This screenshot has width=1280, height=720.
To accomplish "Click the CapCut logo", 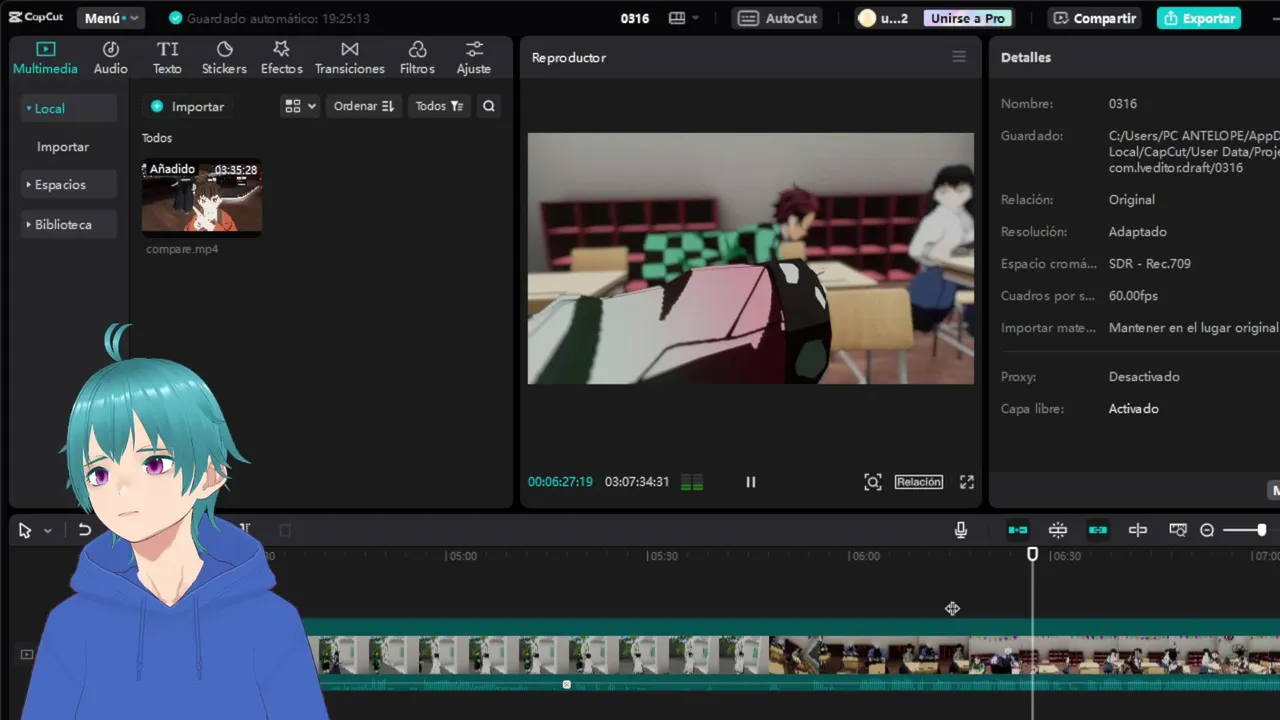I will coord(36,17).
